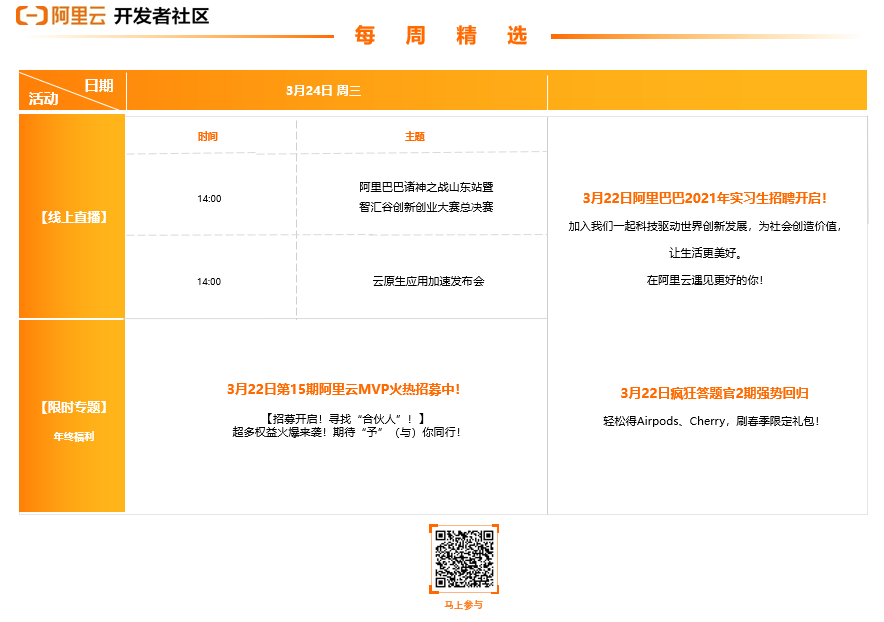Click the 活动 header label
Image resolution: width=884 pixels, height=622 pixels.
tap(43, 99)
